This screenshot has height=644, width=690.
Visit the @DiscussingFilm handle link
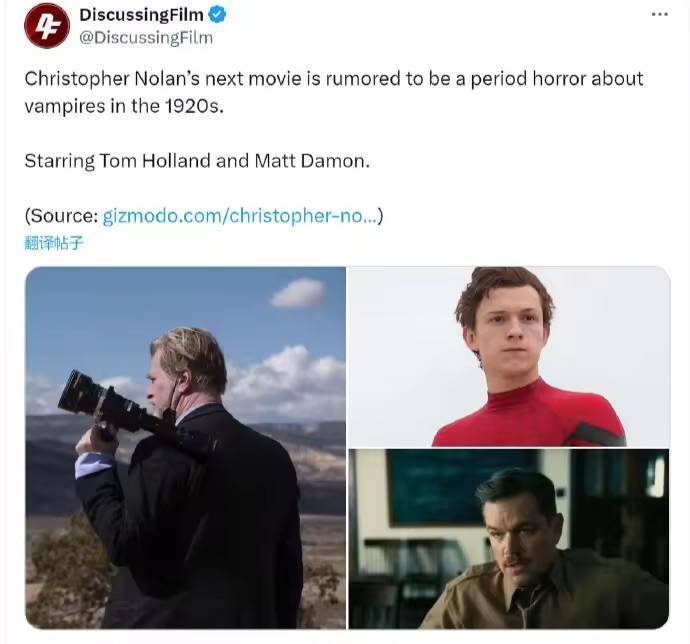point(146,38)
